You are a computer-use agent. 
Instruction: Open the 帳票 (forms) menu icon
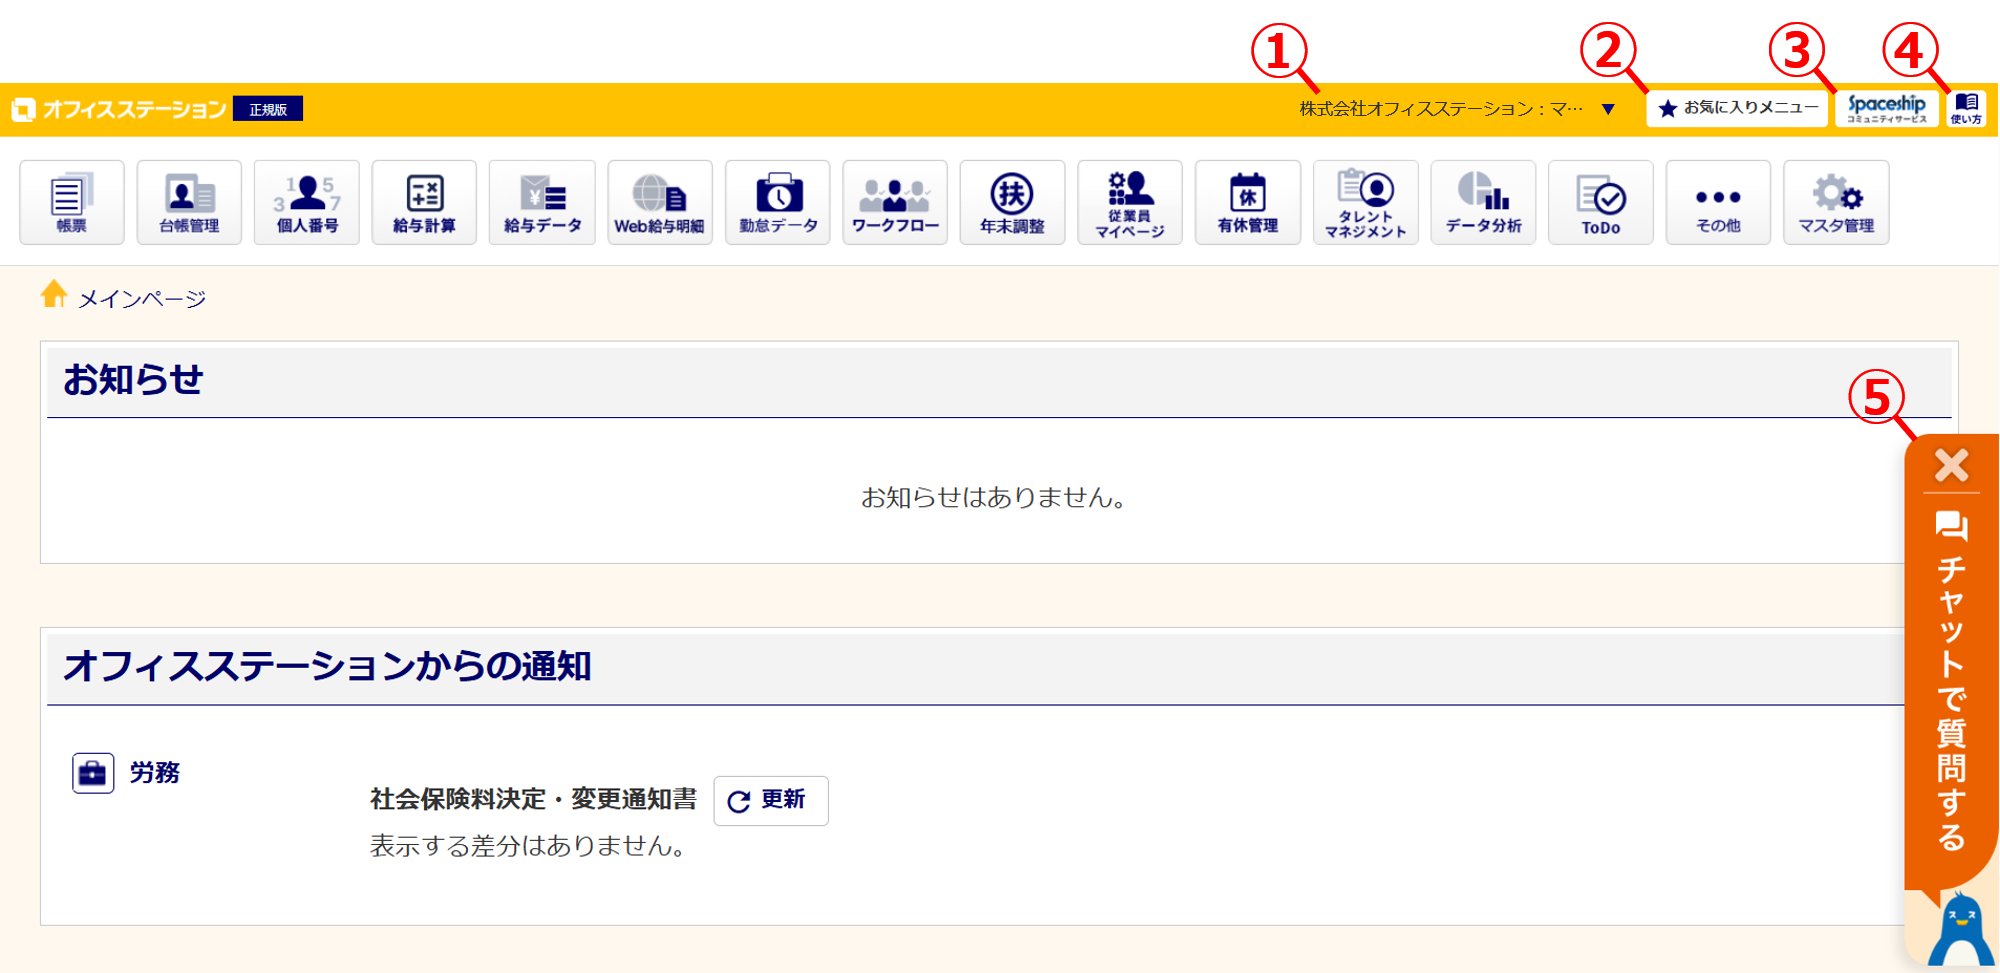[72, 202]
